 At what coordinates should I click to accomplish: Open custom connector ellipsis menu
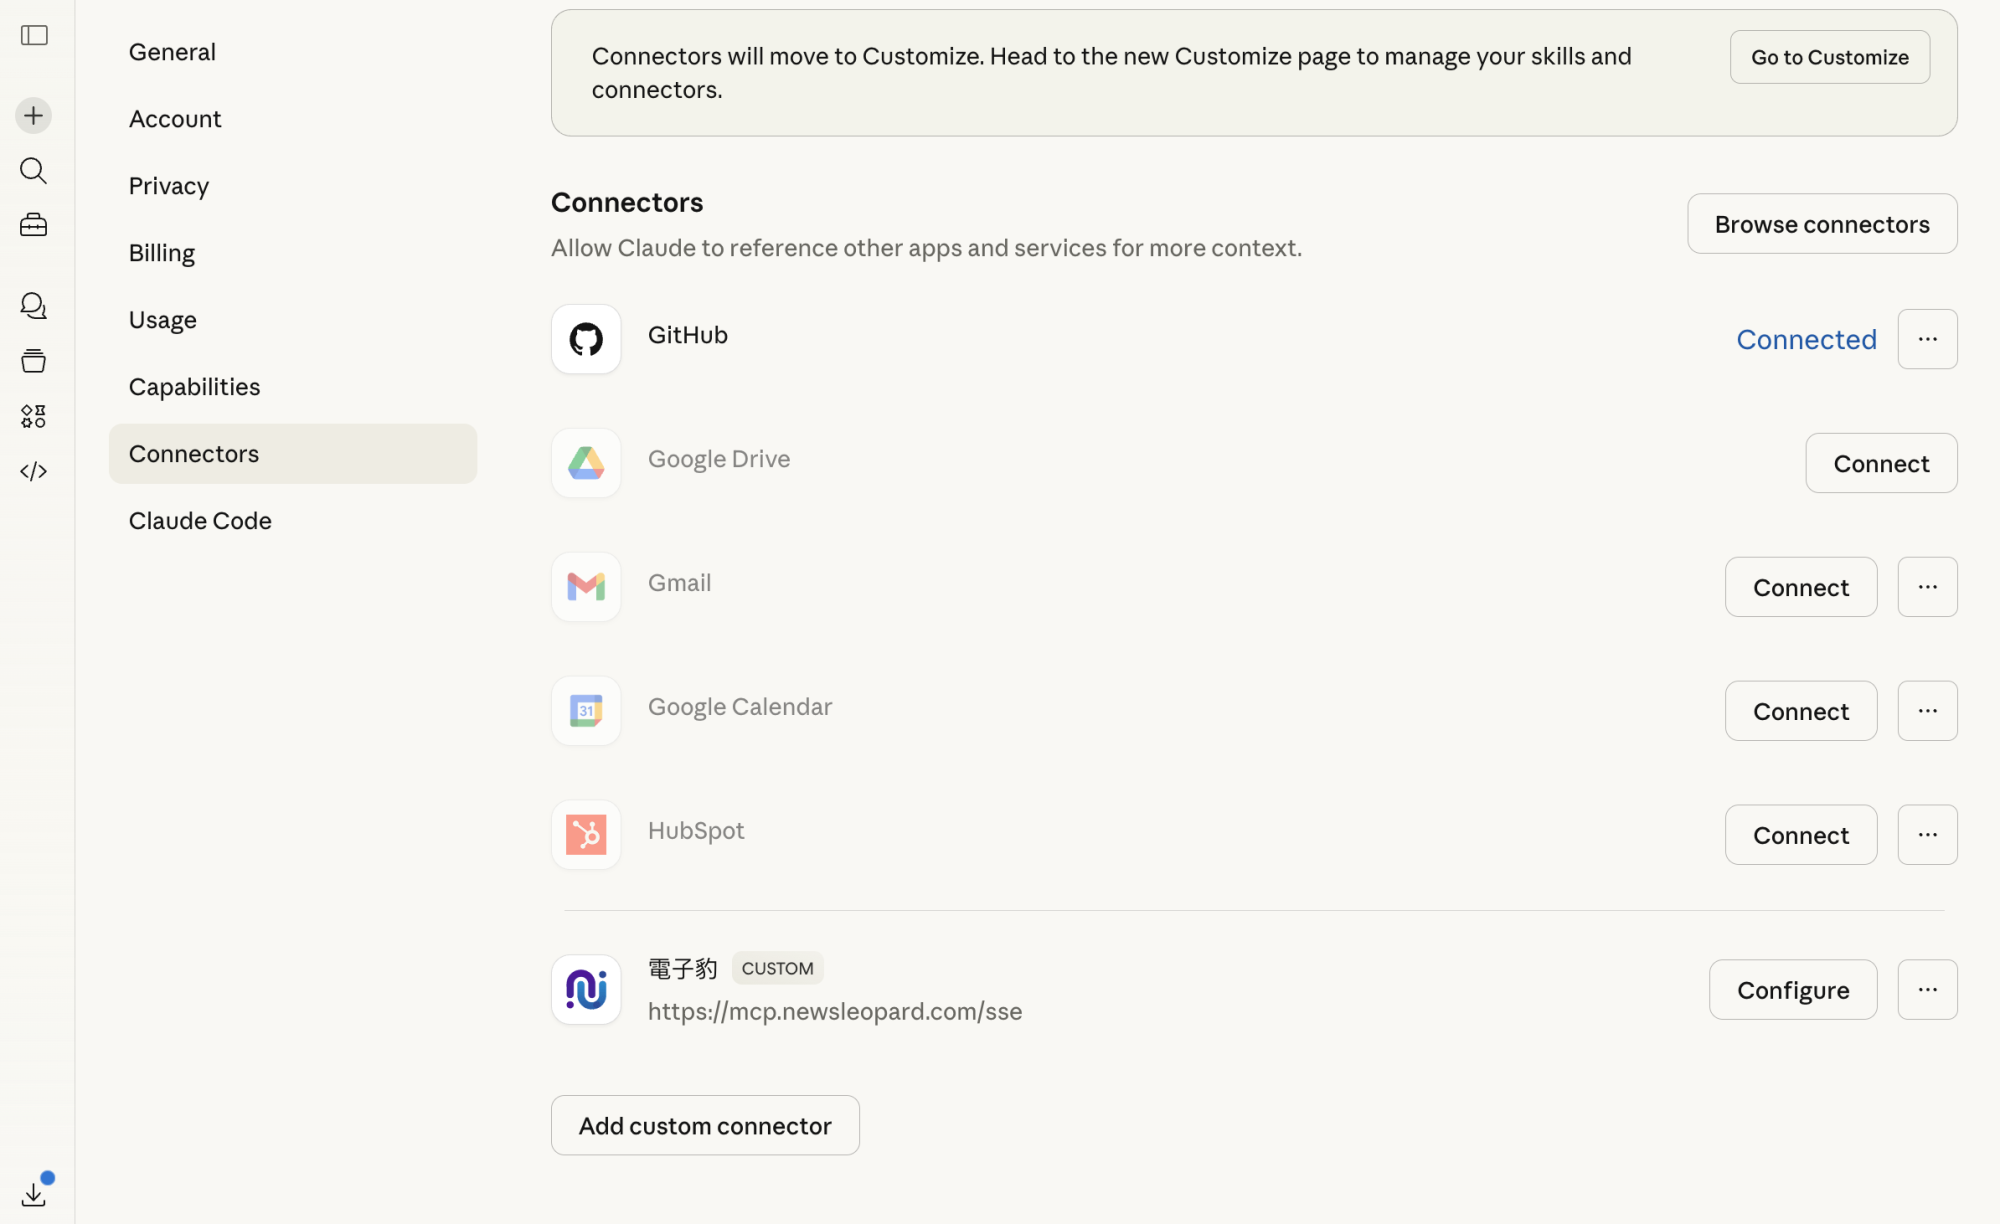coord(1927,990)
